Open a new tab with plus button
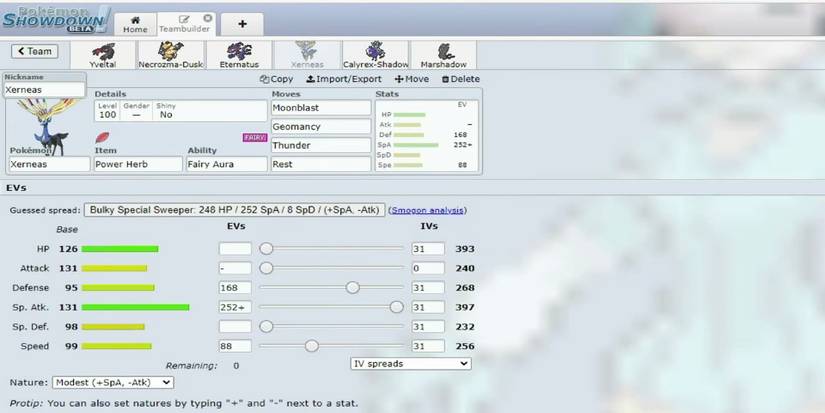The height and width of the screenshot is (413, 825). point(242,24)
